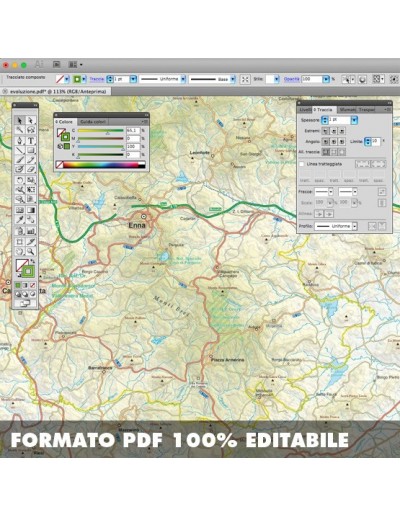Choose the first All. traccia alignment option
The image size is (400, 517).
325,152
